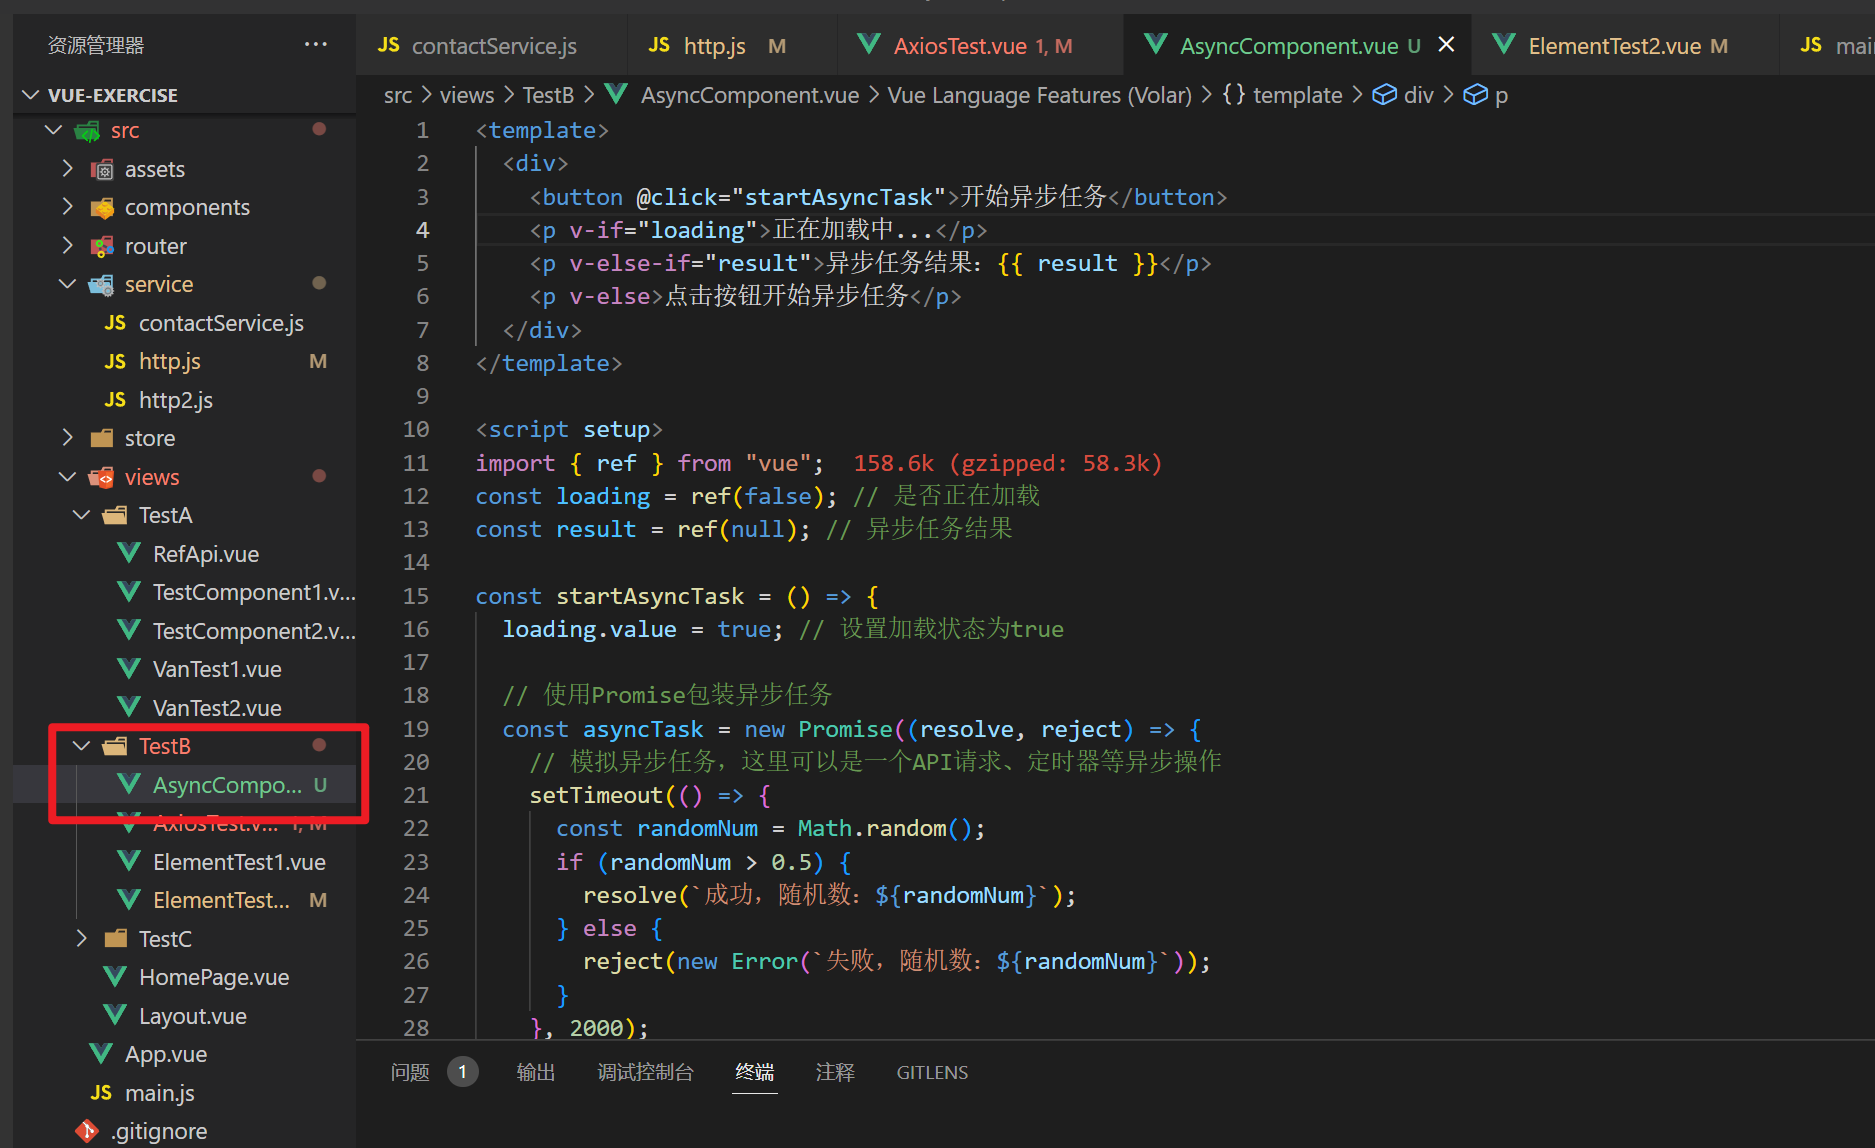Switch to ElementTest2.vue editor tab

click(x=1625, y=45)
